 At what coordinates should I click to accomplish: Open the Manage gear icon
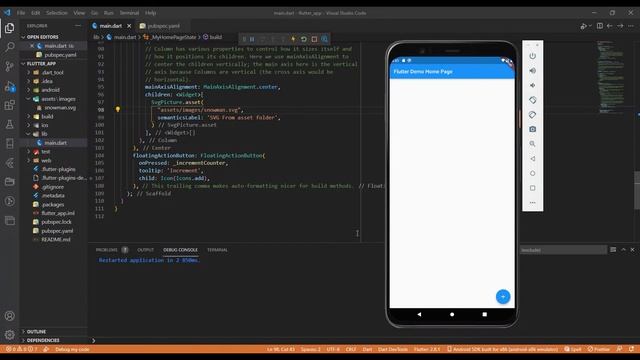pyautogui.click(x=9, y=335)
